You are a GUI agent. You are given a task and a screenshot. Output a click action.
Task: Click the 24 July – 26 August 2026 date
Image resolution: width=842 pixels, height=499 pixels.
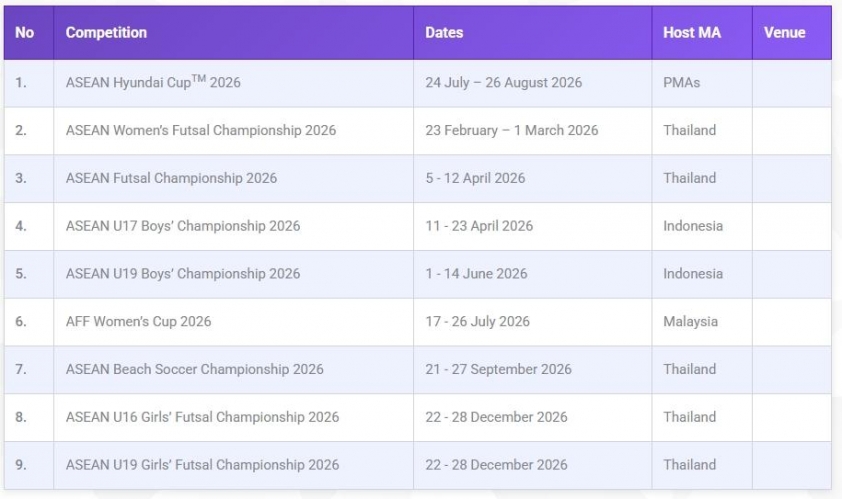point(503,82)
